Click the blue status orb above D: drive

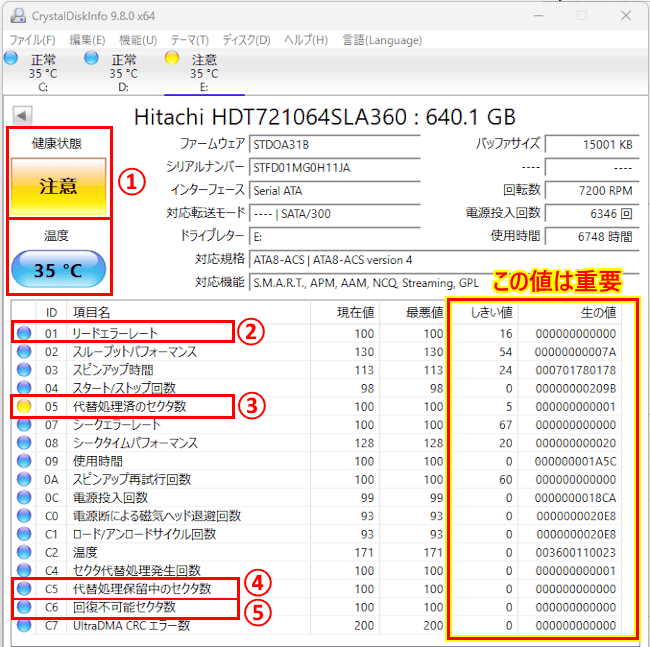(x=91, y=58)
